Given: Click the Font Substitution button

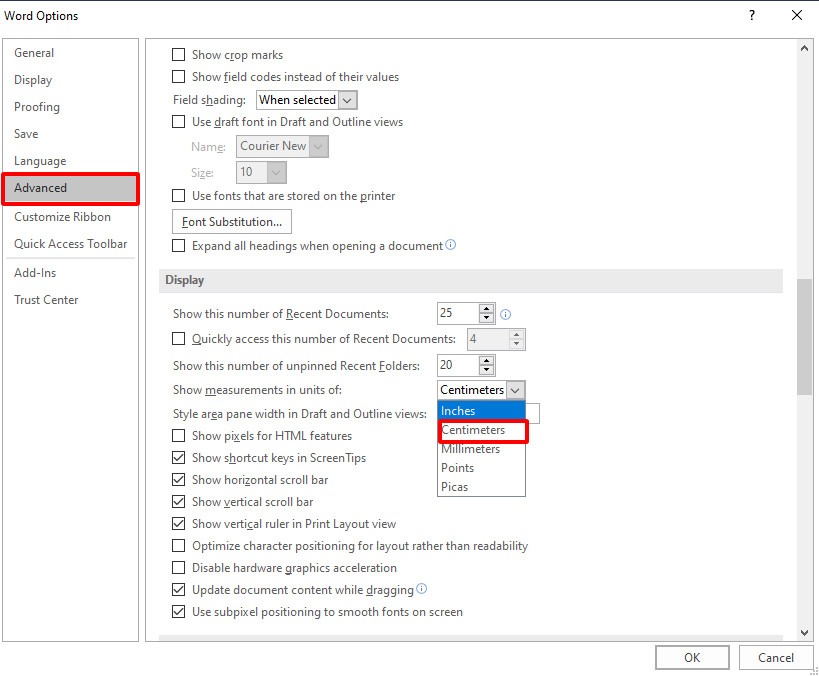Looking at the screenshot, I should [x=232, y=221].
